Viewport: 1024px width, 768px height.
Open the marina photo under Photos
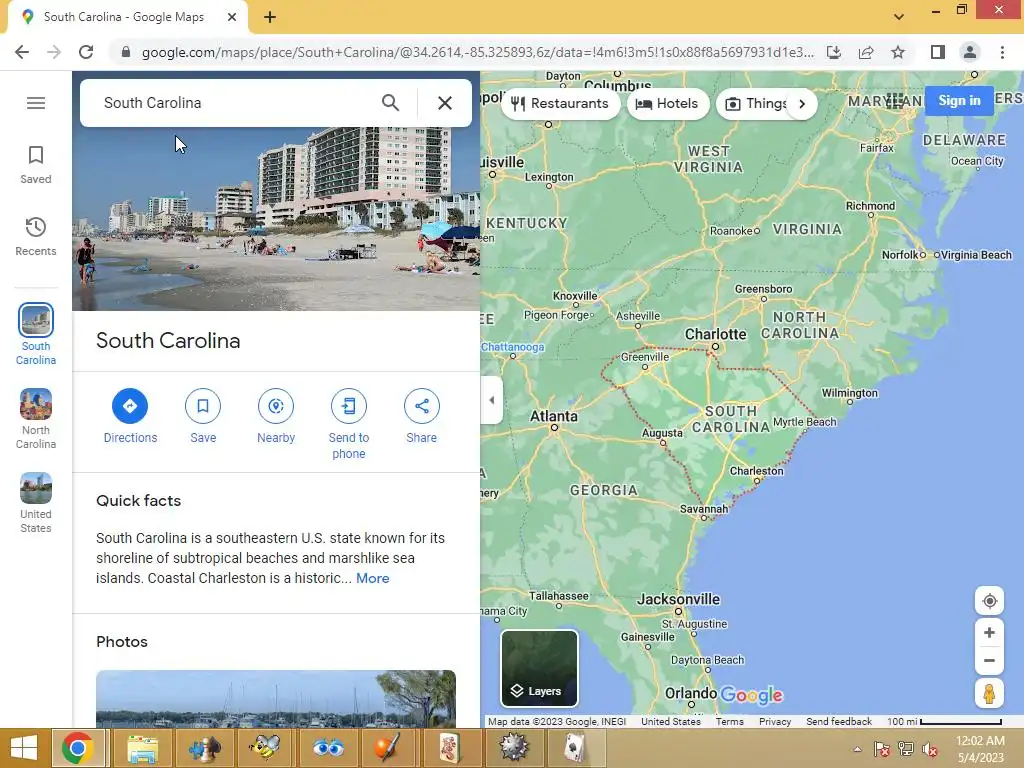(276, 699)
